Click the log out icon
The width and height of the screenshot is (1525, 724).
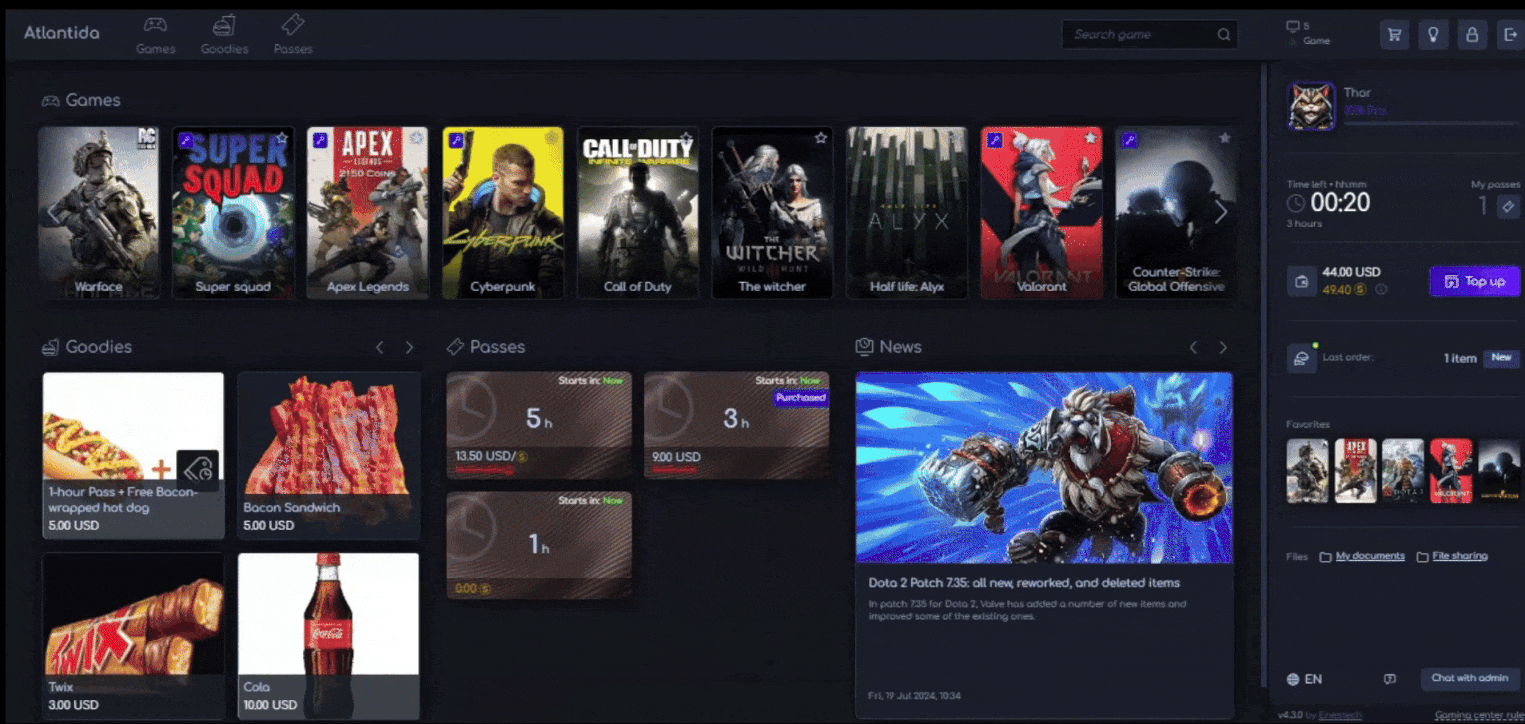1510,35
